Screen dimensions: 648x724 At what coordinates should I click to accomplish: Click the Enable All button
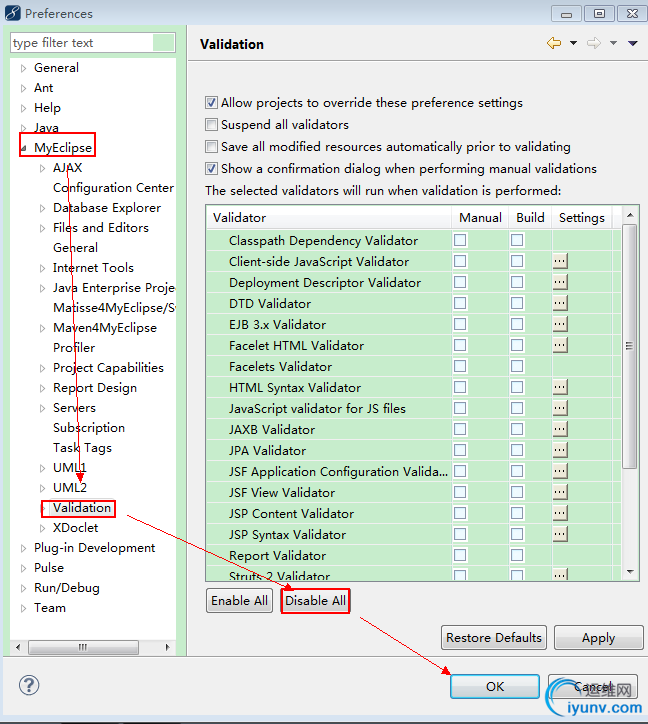coord(239,601)
